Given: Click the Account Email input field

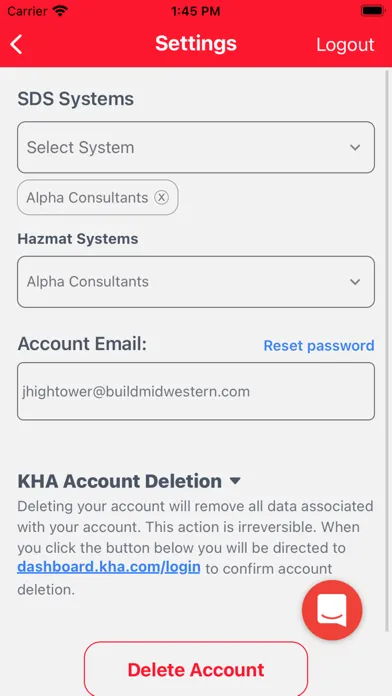Looking at the screenshot, I should (x=196, y=391).
